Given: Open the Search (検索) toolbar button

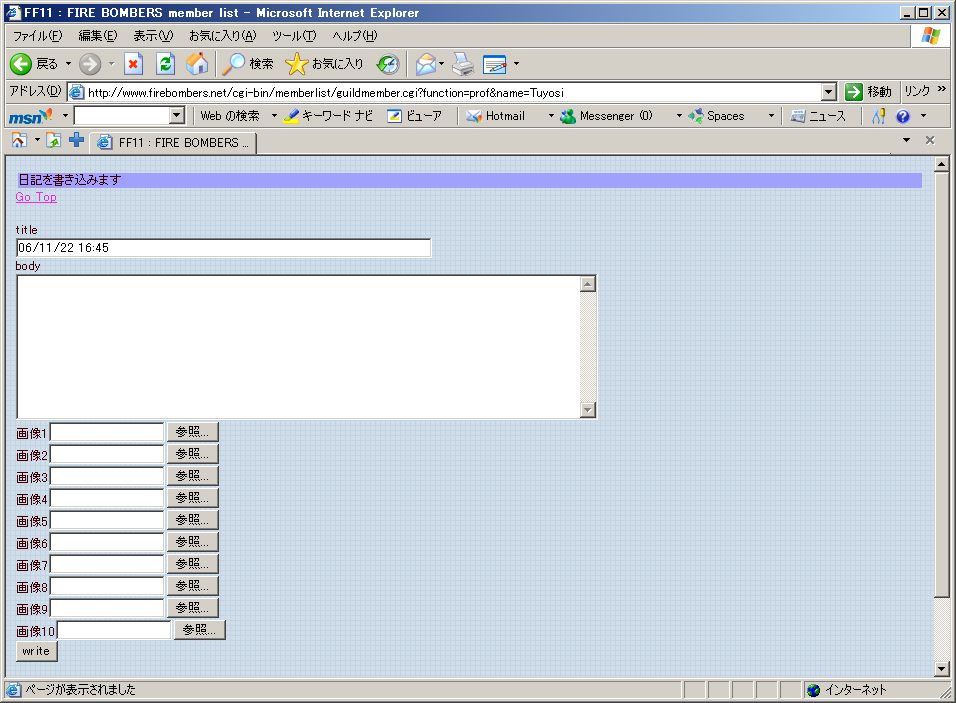Looking at the screenshot, I should pos(248,64).
